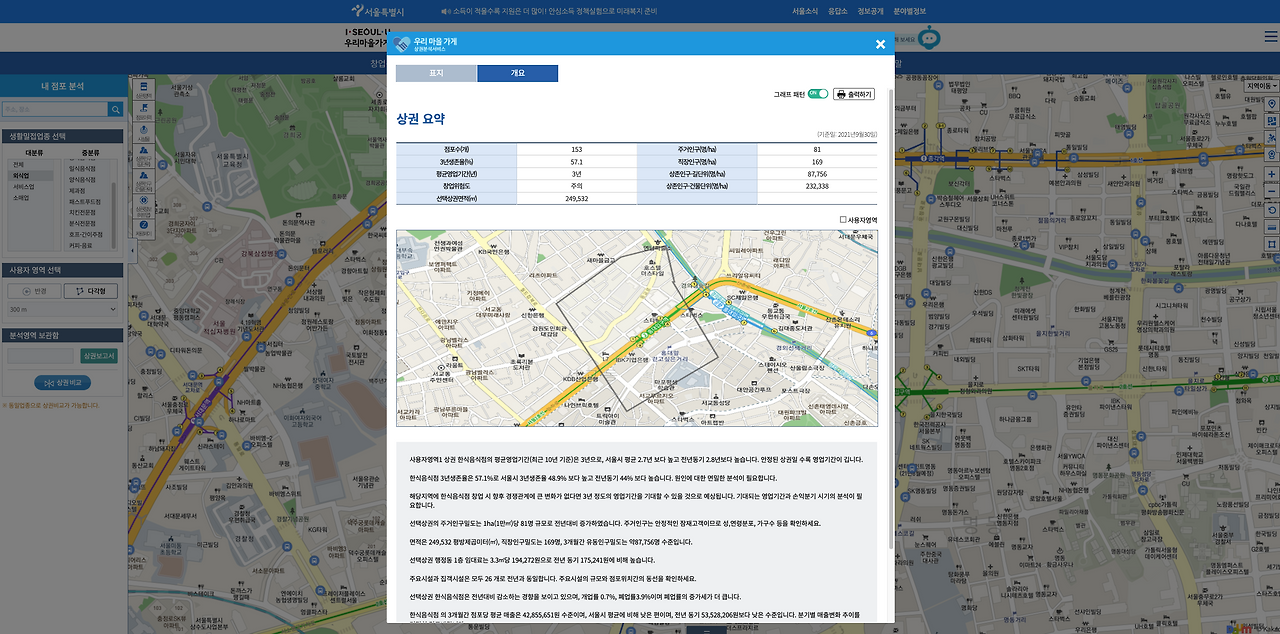This screenshot has height=634, width=1280.
Task: Click the distance measure ruler icon
Action: pyautogui.click(x=1272, y=228)
